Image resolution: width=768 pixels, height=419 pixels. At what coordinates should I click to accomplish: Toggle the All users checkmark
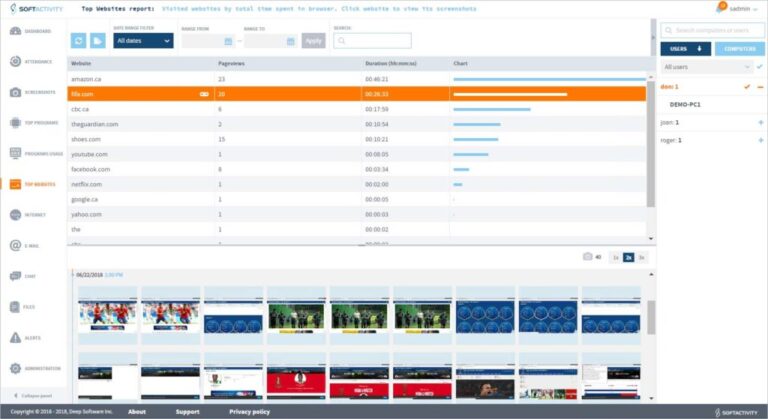tap(760, 67)
